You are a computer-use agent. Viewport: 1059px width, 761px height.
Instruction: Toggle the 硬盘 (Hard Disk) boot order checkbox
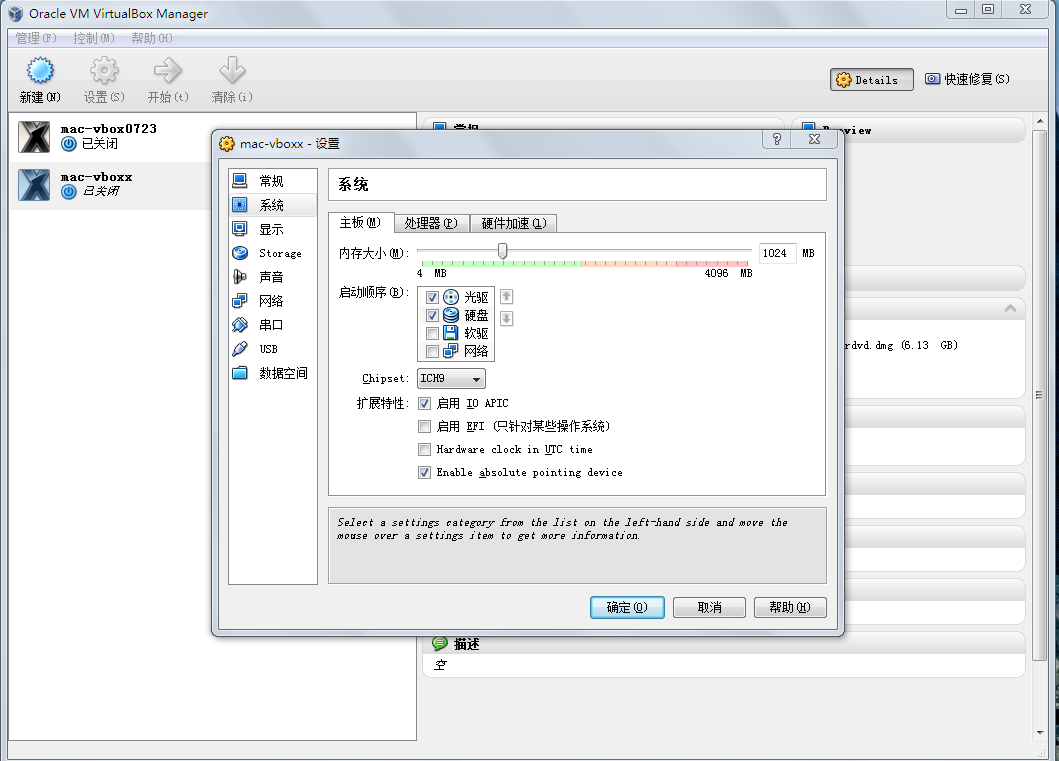point(432,315)
